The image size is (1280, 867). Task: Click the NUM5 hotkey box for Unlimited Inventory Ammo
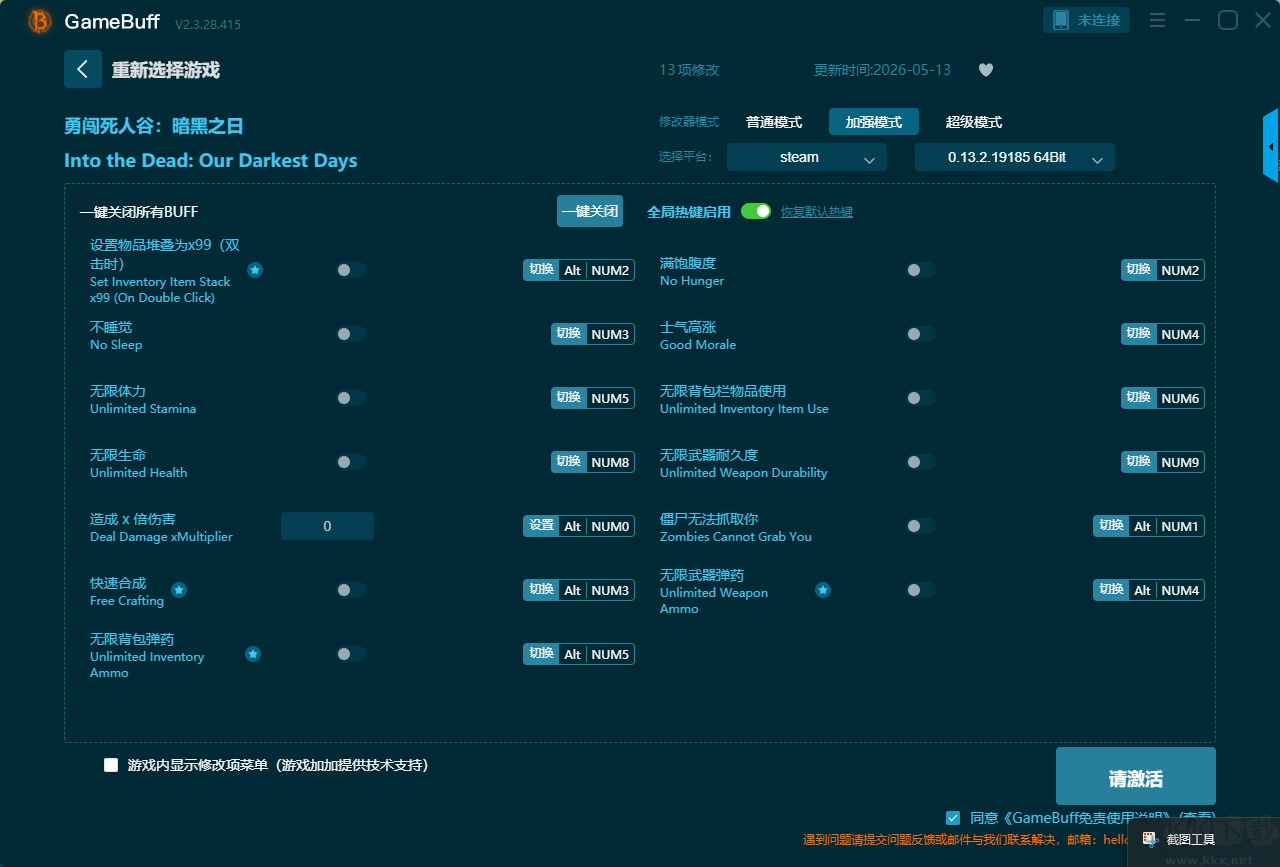click(x=610, y=654)
